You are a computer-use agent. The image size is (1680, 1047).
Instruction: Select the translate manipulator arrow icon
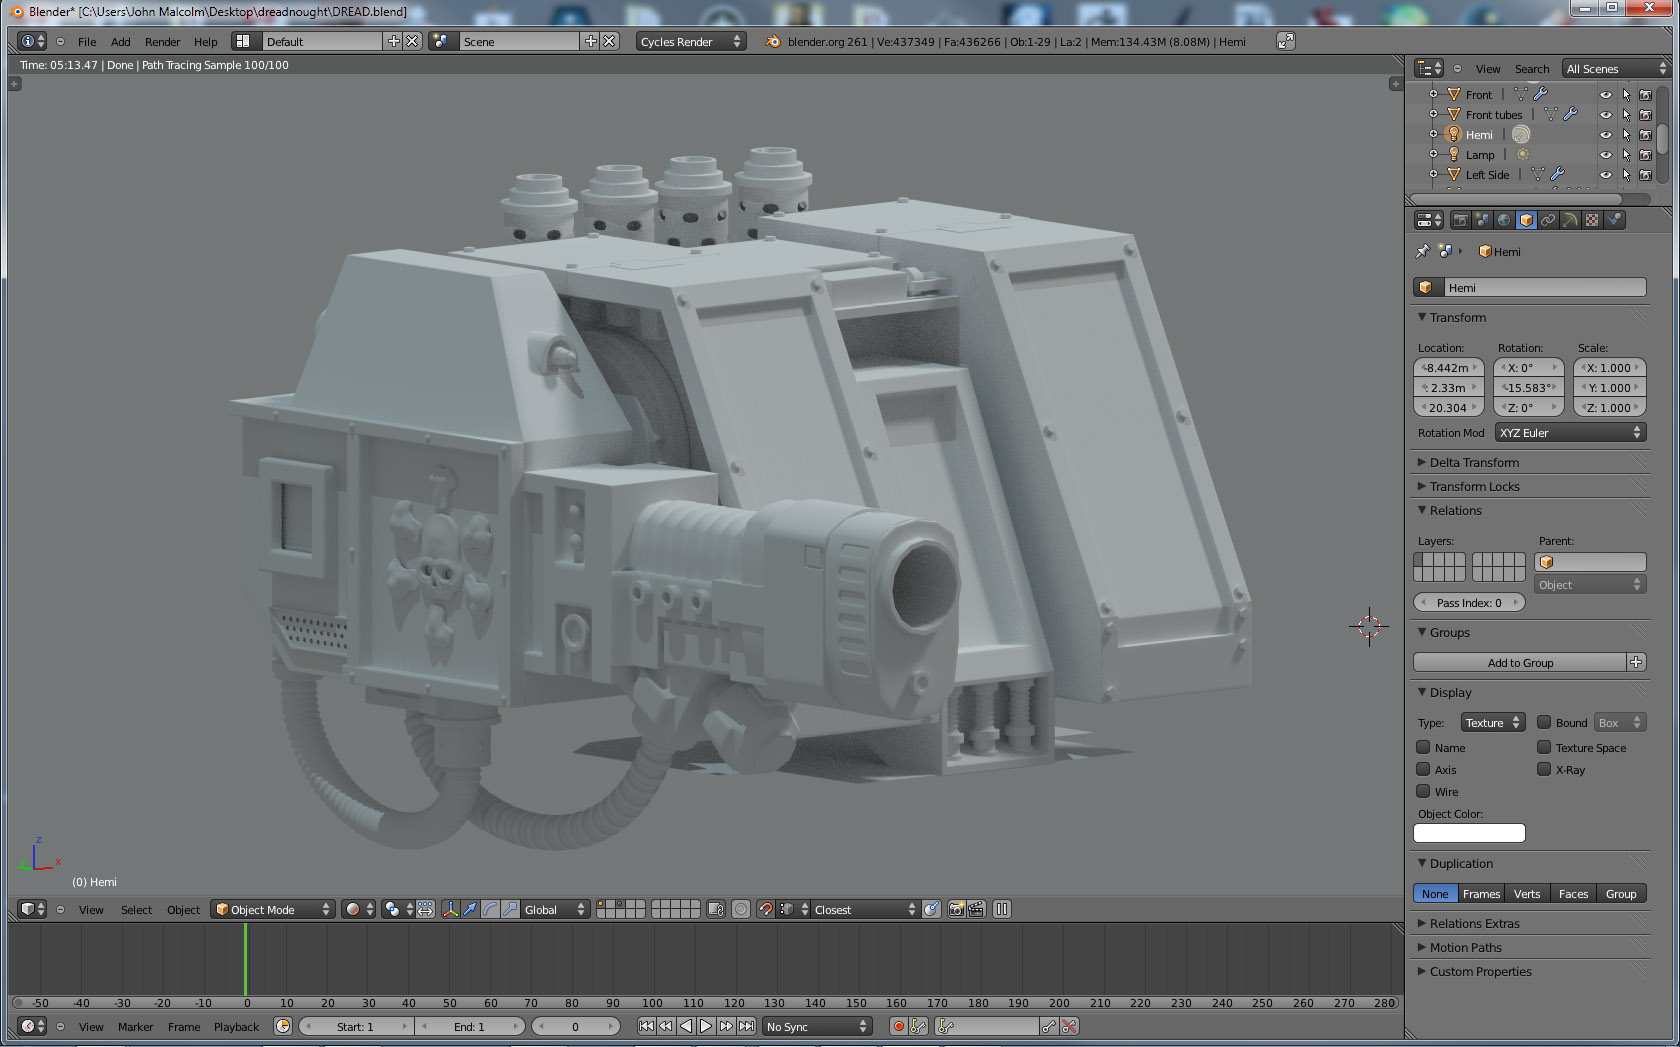(x=470, y=909)
